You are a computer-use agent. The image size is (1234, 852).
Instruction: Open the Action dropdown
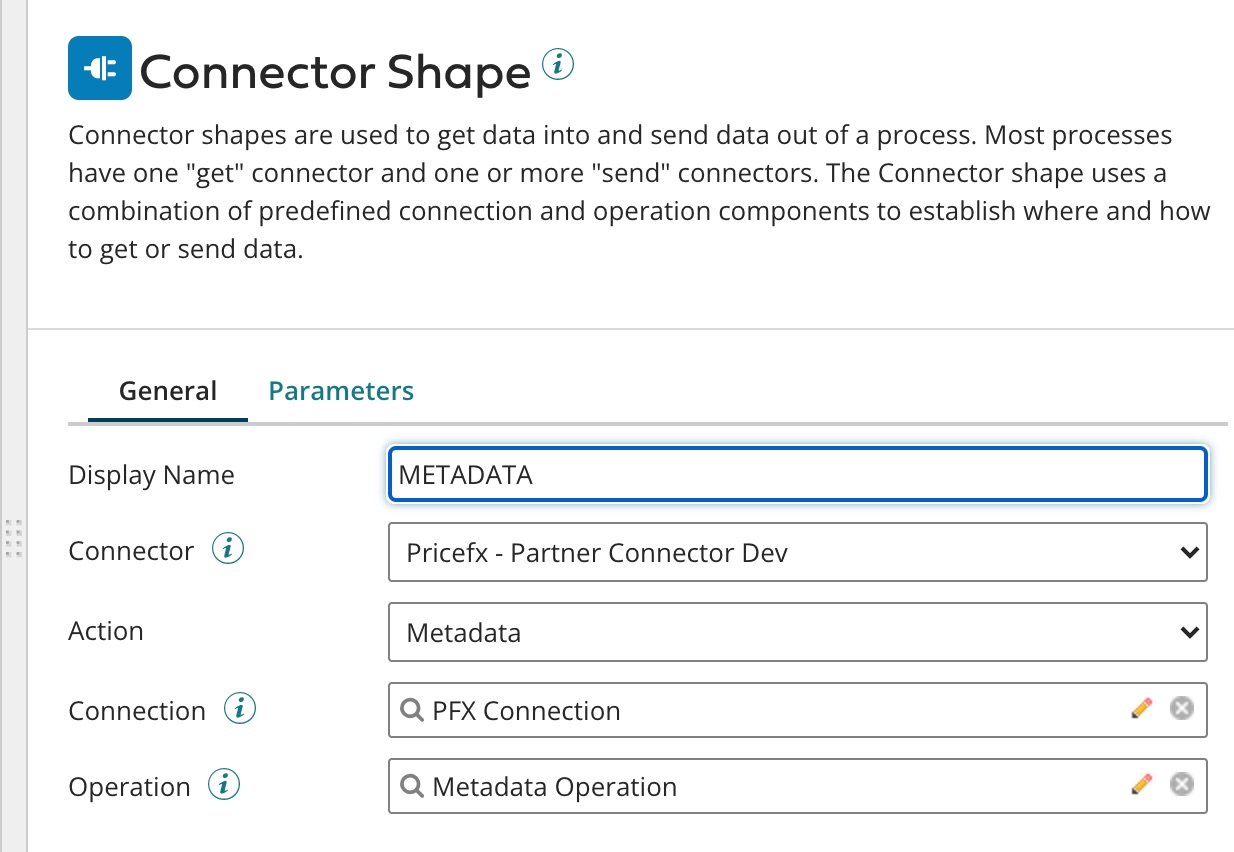click(x=1188, y=631)
